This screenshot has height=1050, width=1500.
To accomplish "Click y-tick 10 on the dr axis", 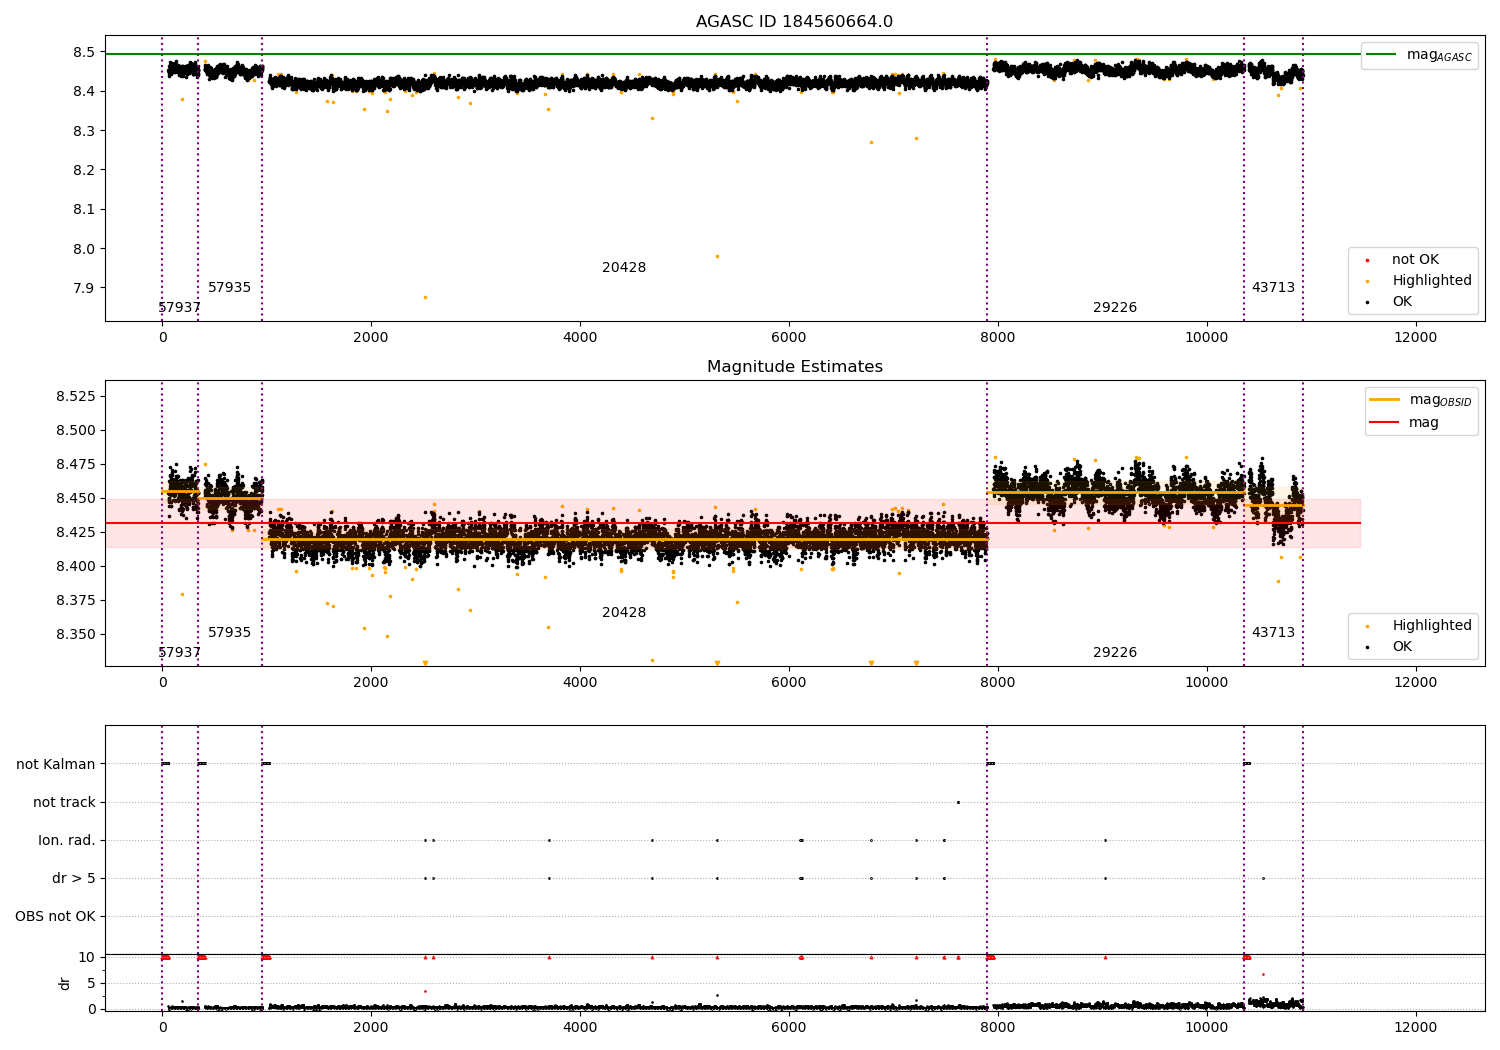I will 87,957.
